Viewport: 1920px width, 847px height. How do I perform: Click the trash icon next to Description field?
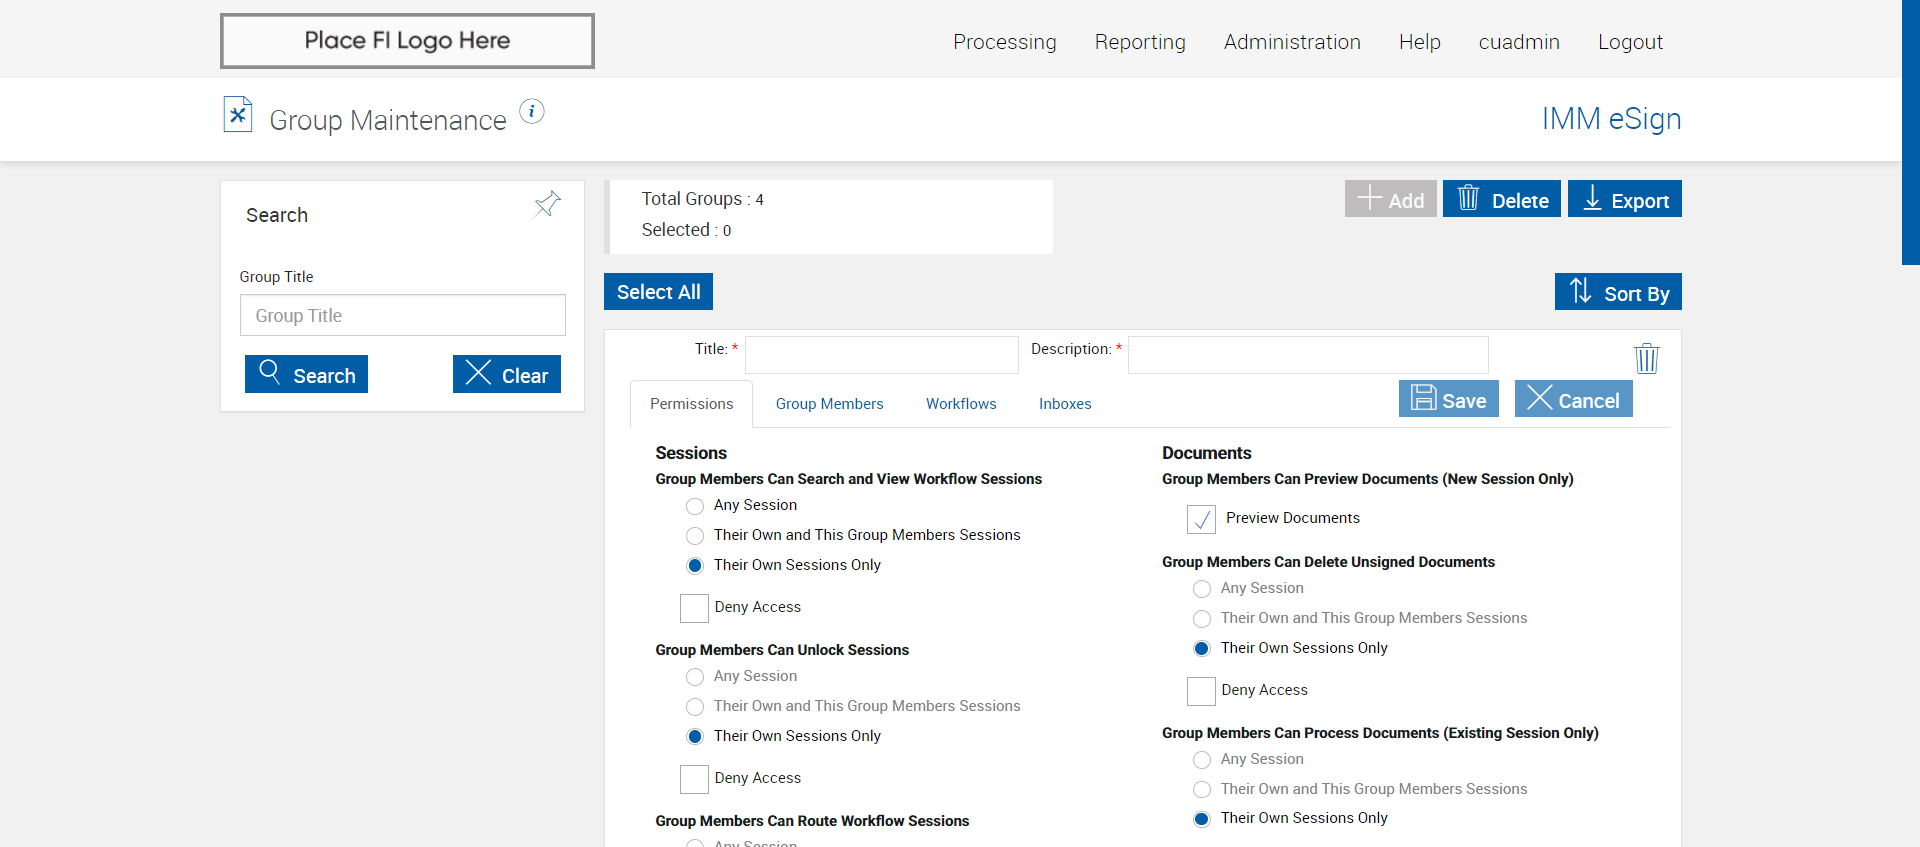tap(1646, 358)
